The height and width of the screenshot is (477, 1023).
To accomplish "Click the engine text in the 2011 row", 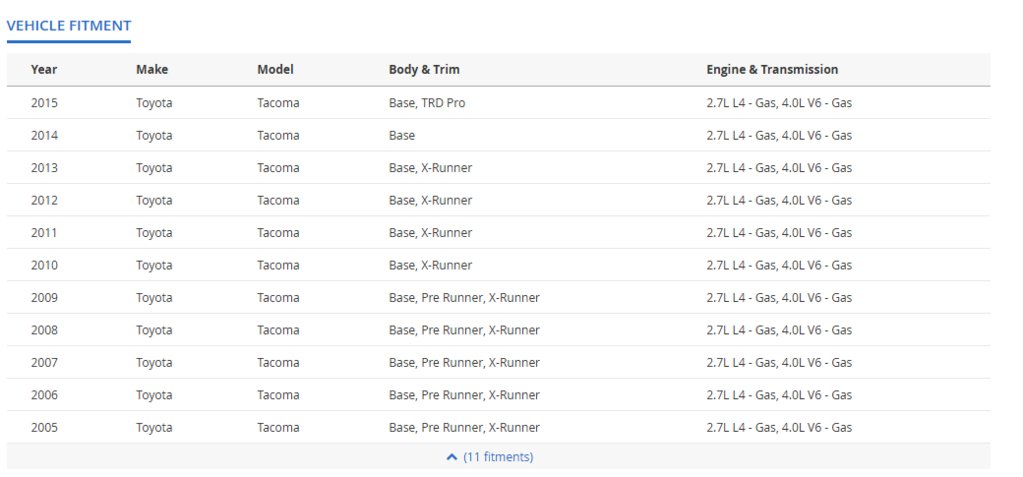I will coord(779,232).
